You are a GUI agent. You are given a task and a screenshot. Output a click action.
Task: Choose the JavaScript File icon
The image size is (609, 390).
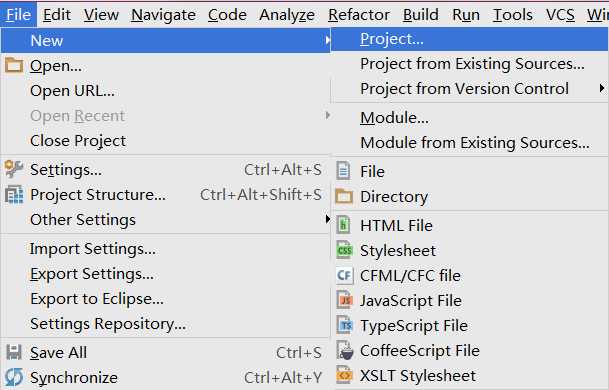345,300
